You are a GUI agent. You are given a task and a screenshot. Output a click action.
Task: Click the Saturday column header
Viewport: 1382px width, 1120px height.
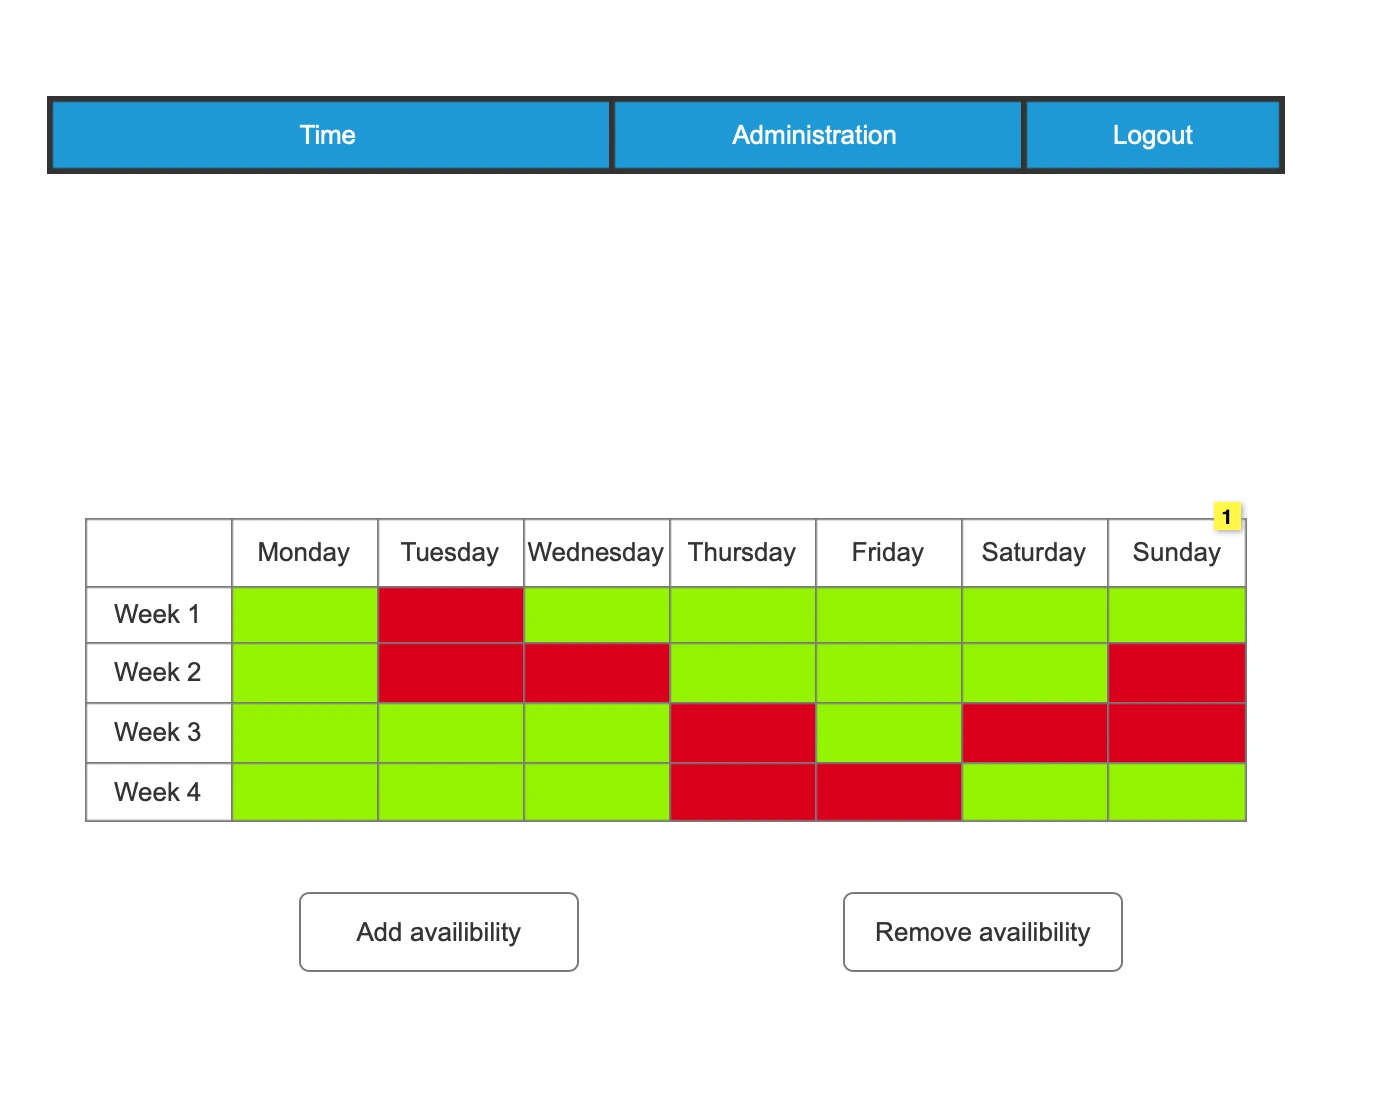(1035, 553)
